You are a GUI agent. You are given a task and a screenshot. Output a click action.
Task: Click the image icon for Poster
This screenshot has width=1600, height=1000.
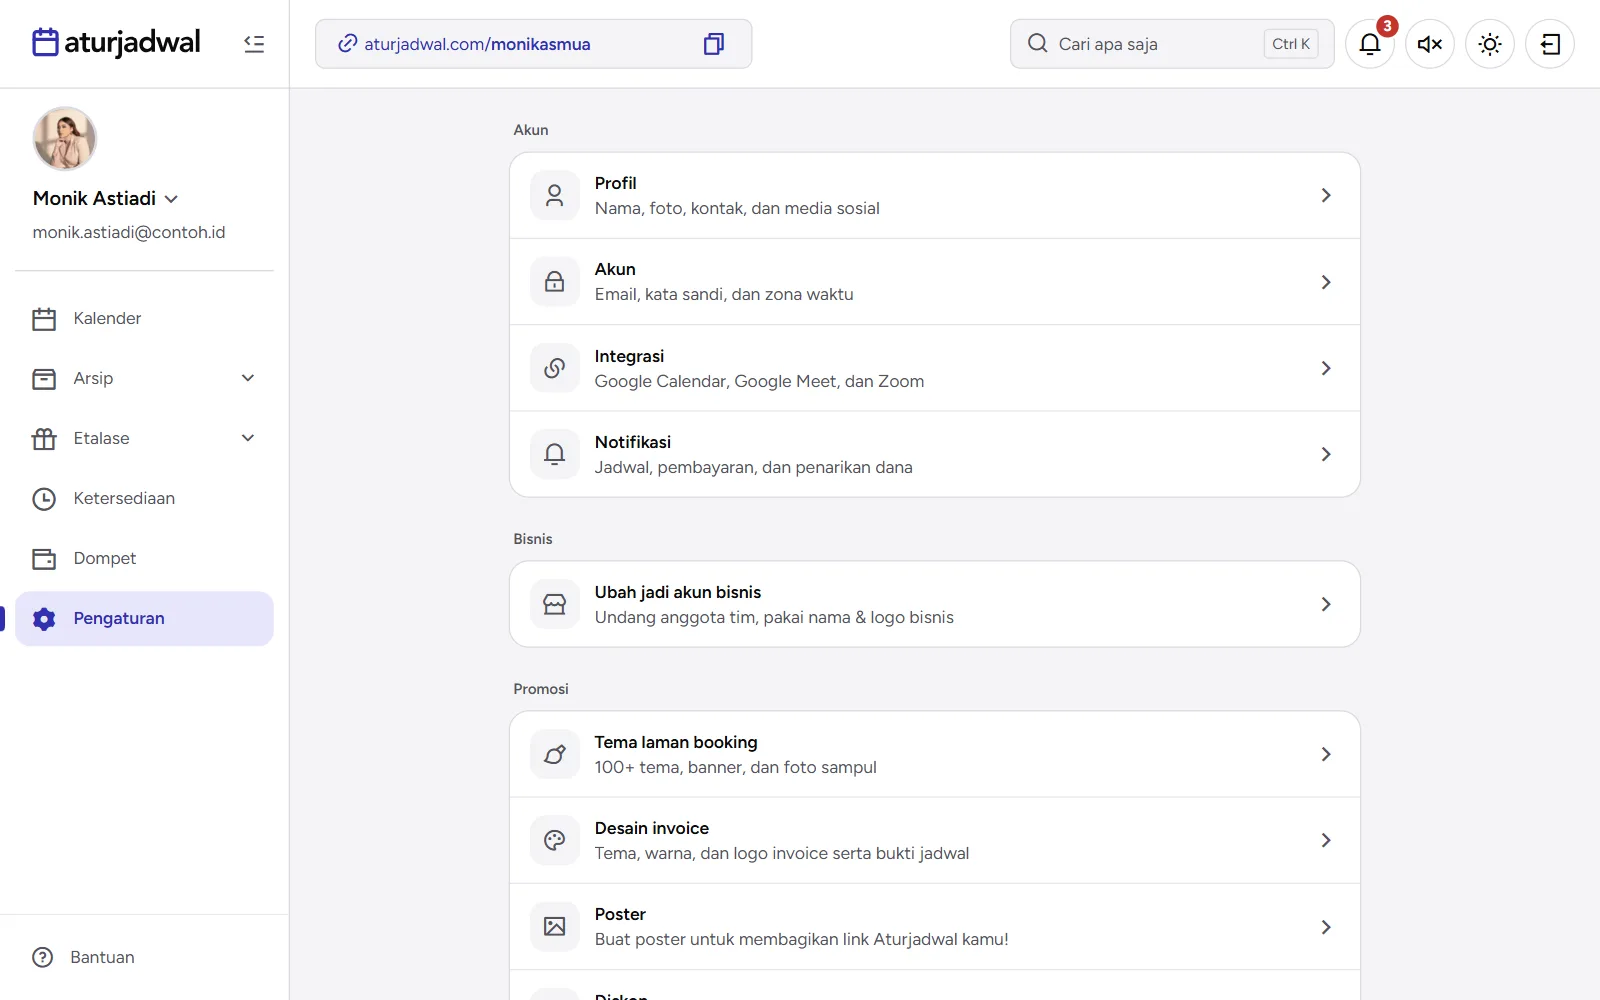(555, 927)
